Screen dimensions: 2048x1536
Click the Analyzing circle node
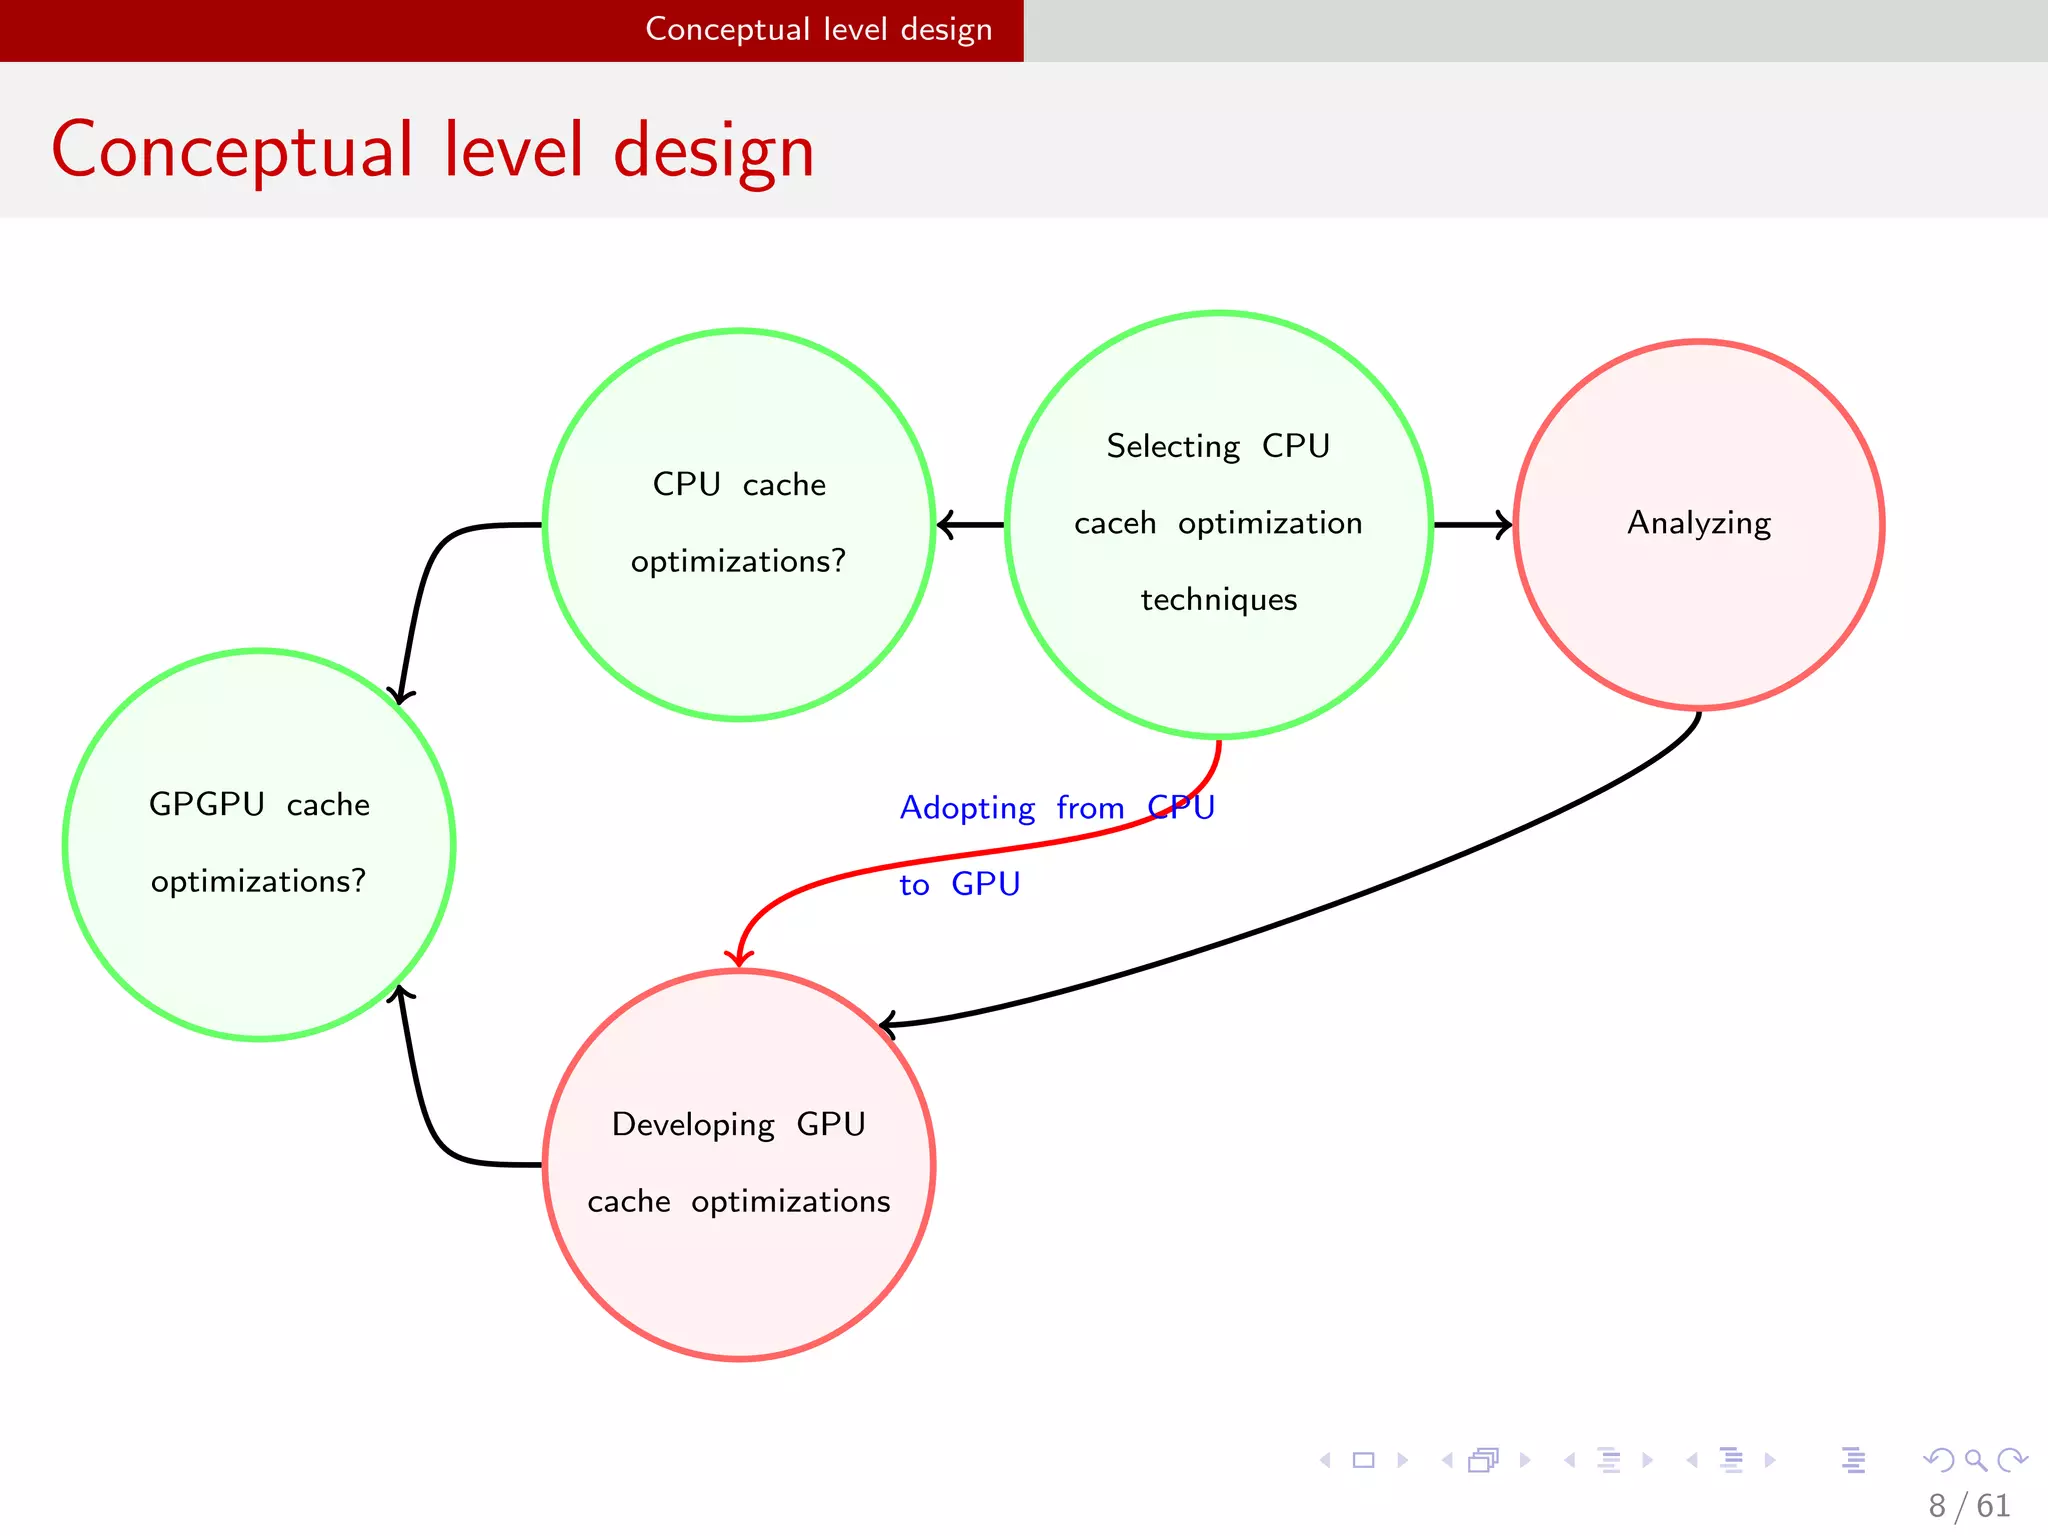[1699, 524]
